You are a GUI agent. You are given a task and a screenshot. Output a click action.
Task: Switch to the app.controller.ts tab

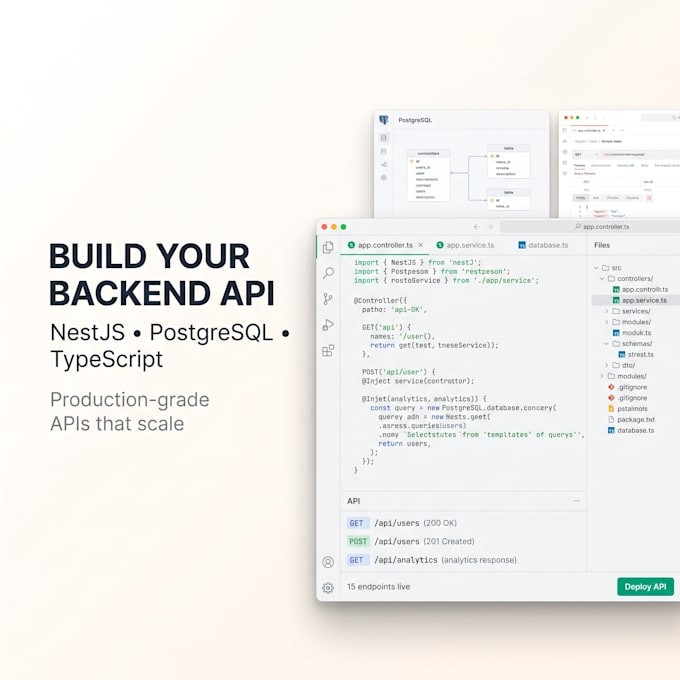pos(385,245)
